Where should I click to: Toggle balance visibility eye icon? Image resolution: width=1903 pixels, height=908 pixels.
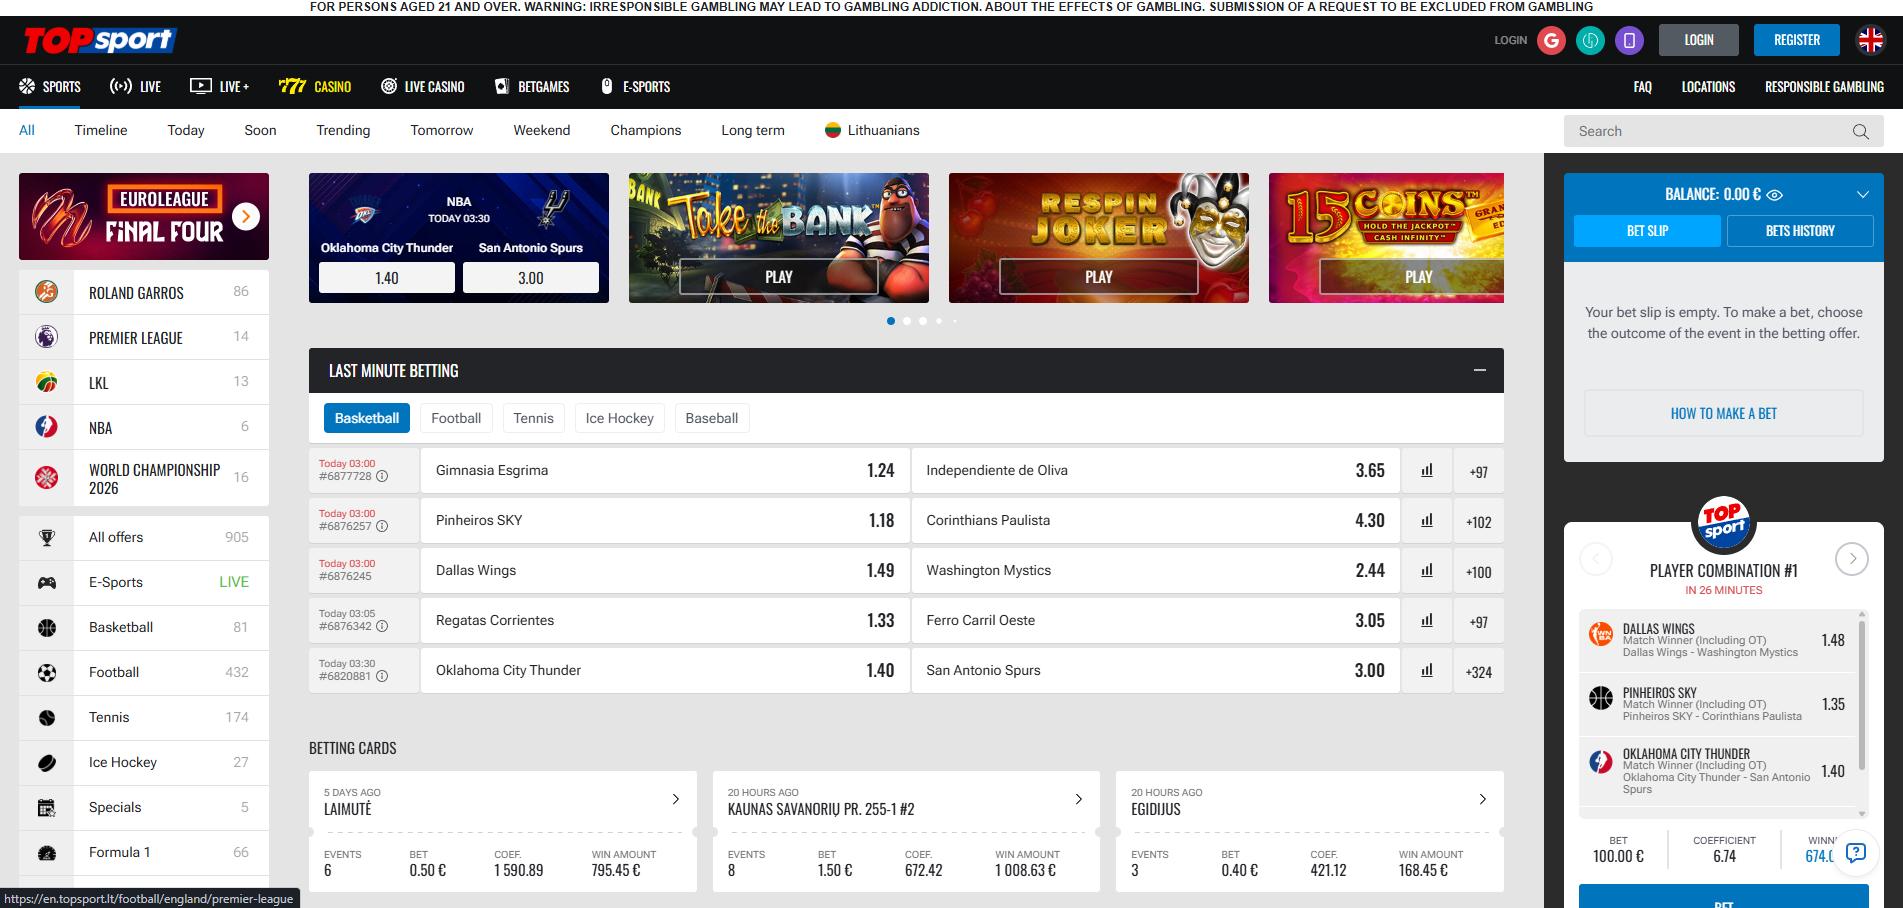pos(1775,195)
